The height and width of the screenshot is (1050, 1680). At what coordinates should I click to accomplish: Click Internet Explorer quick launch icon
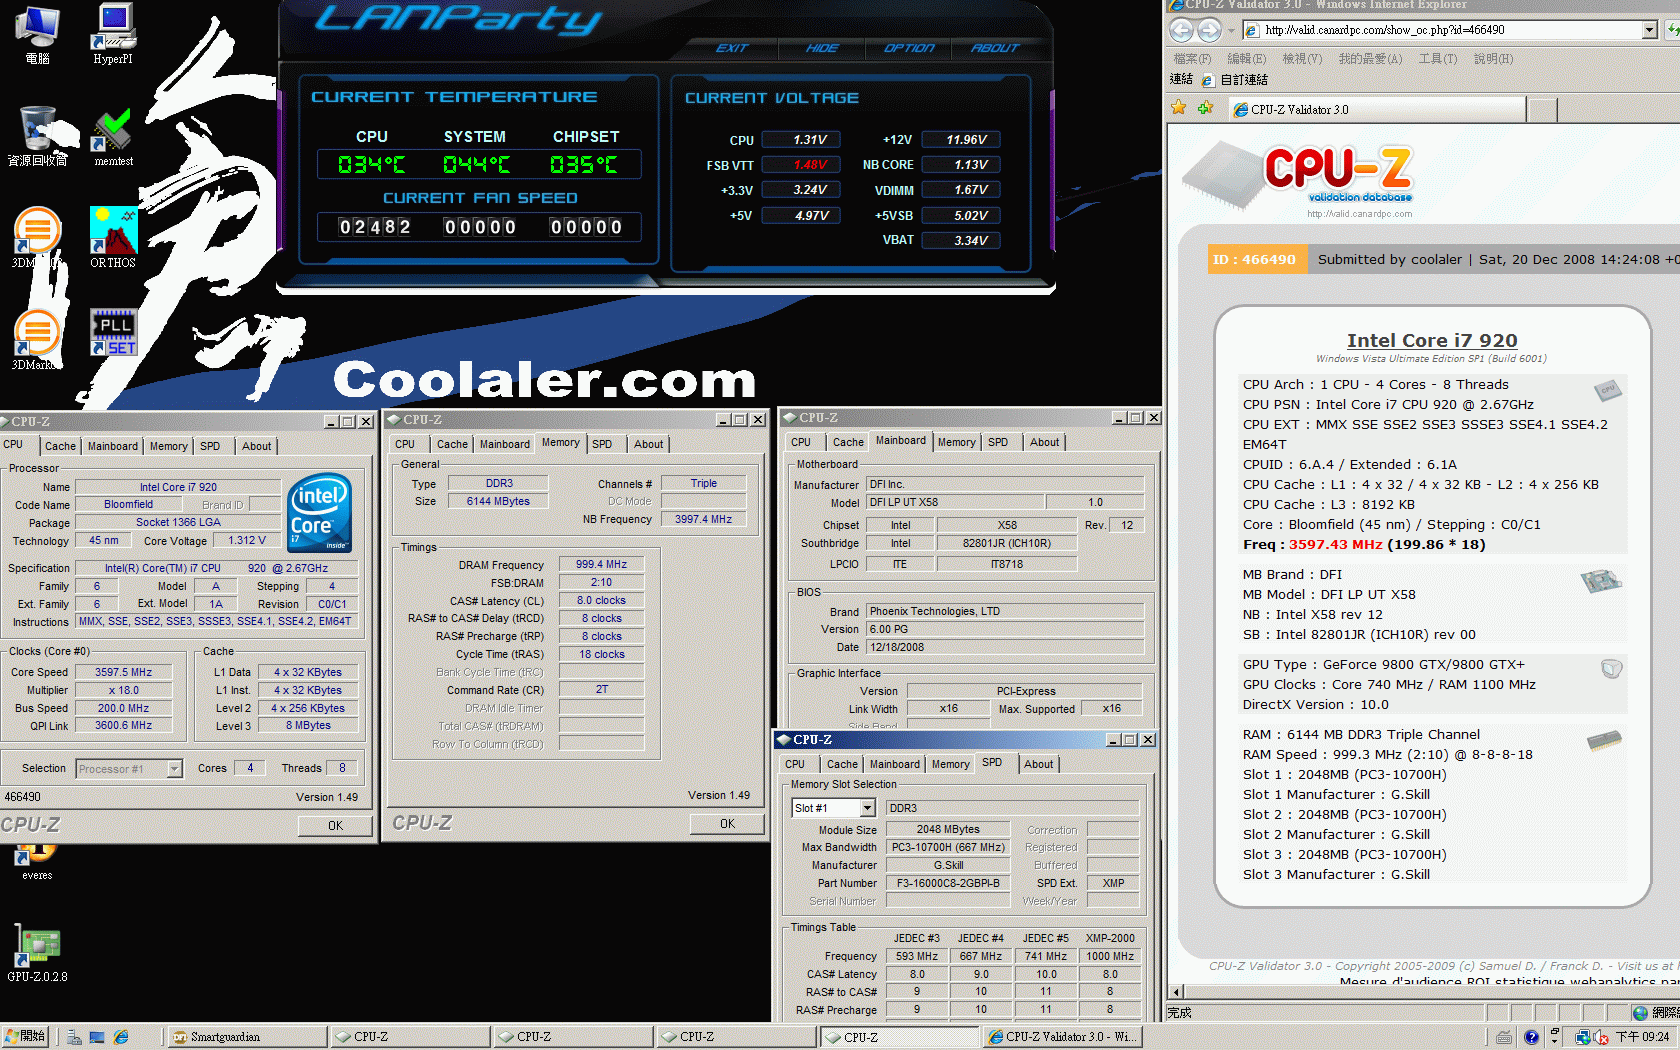coord(121,1037)
